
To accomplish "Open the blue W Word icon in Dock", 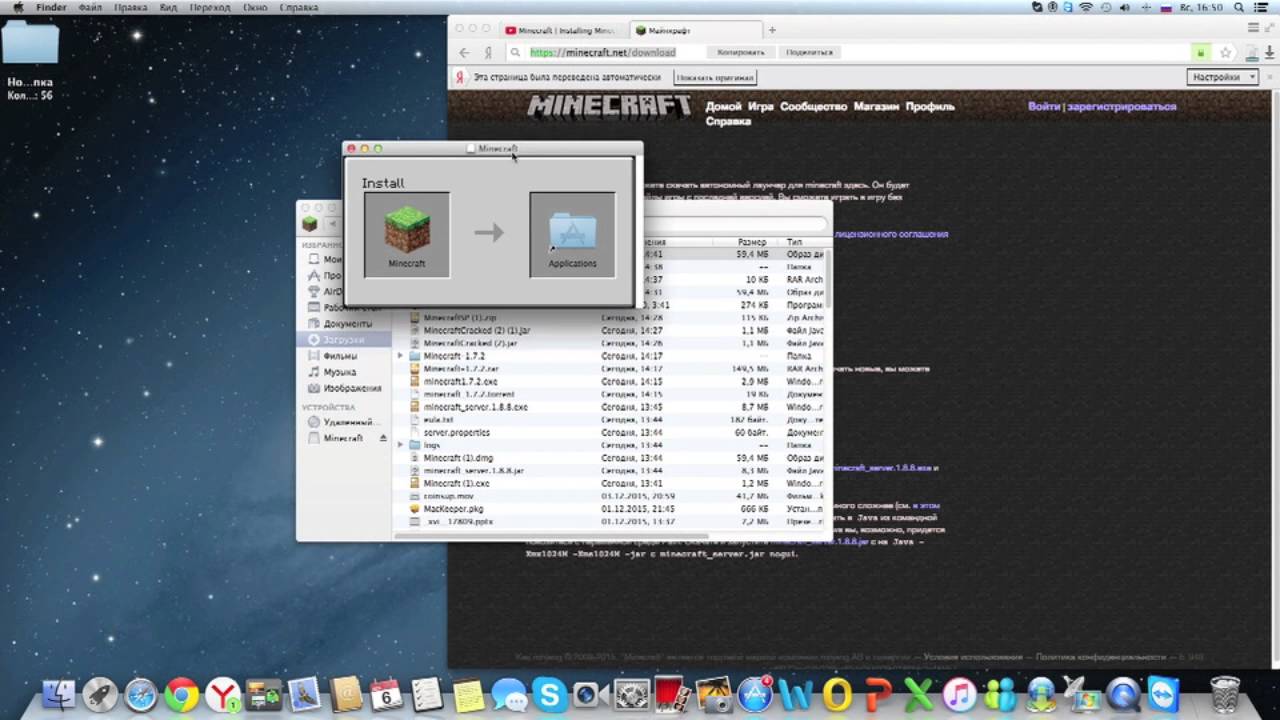I will [x=796, y=693].
